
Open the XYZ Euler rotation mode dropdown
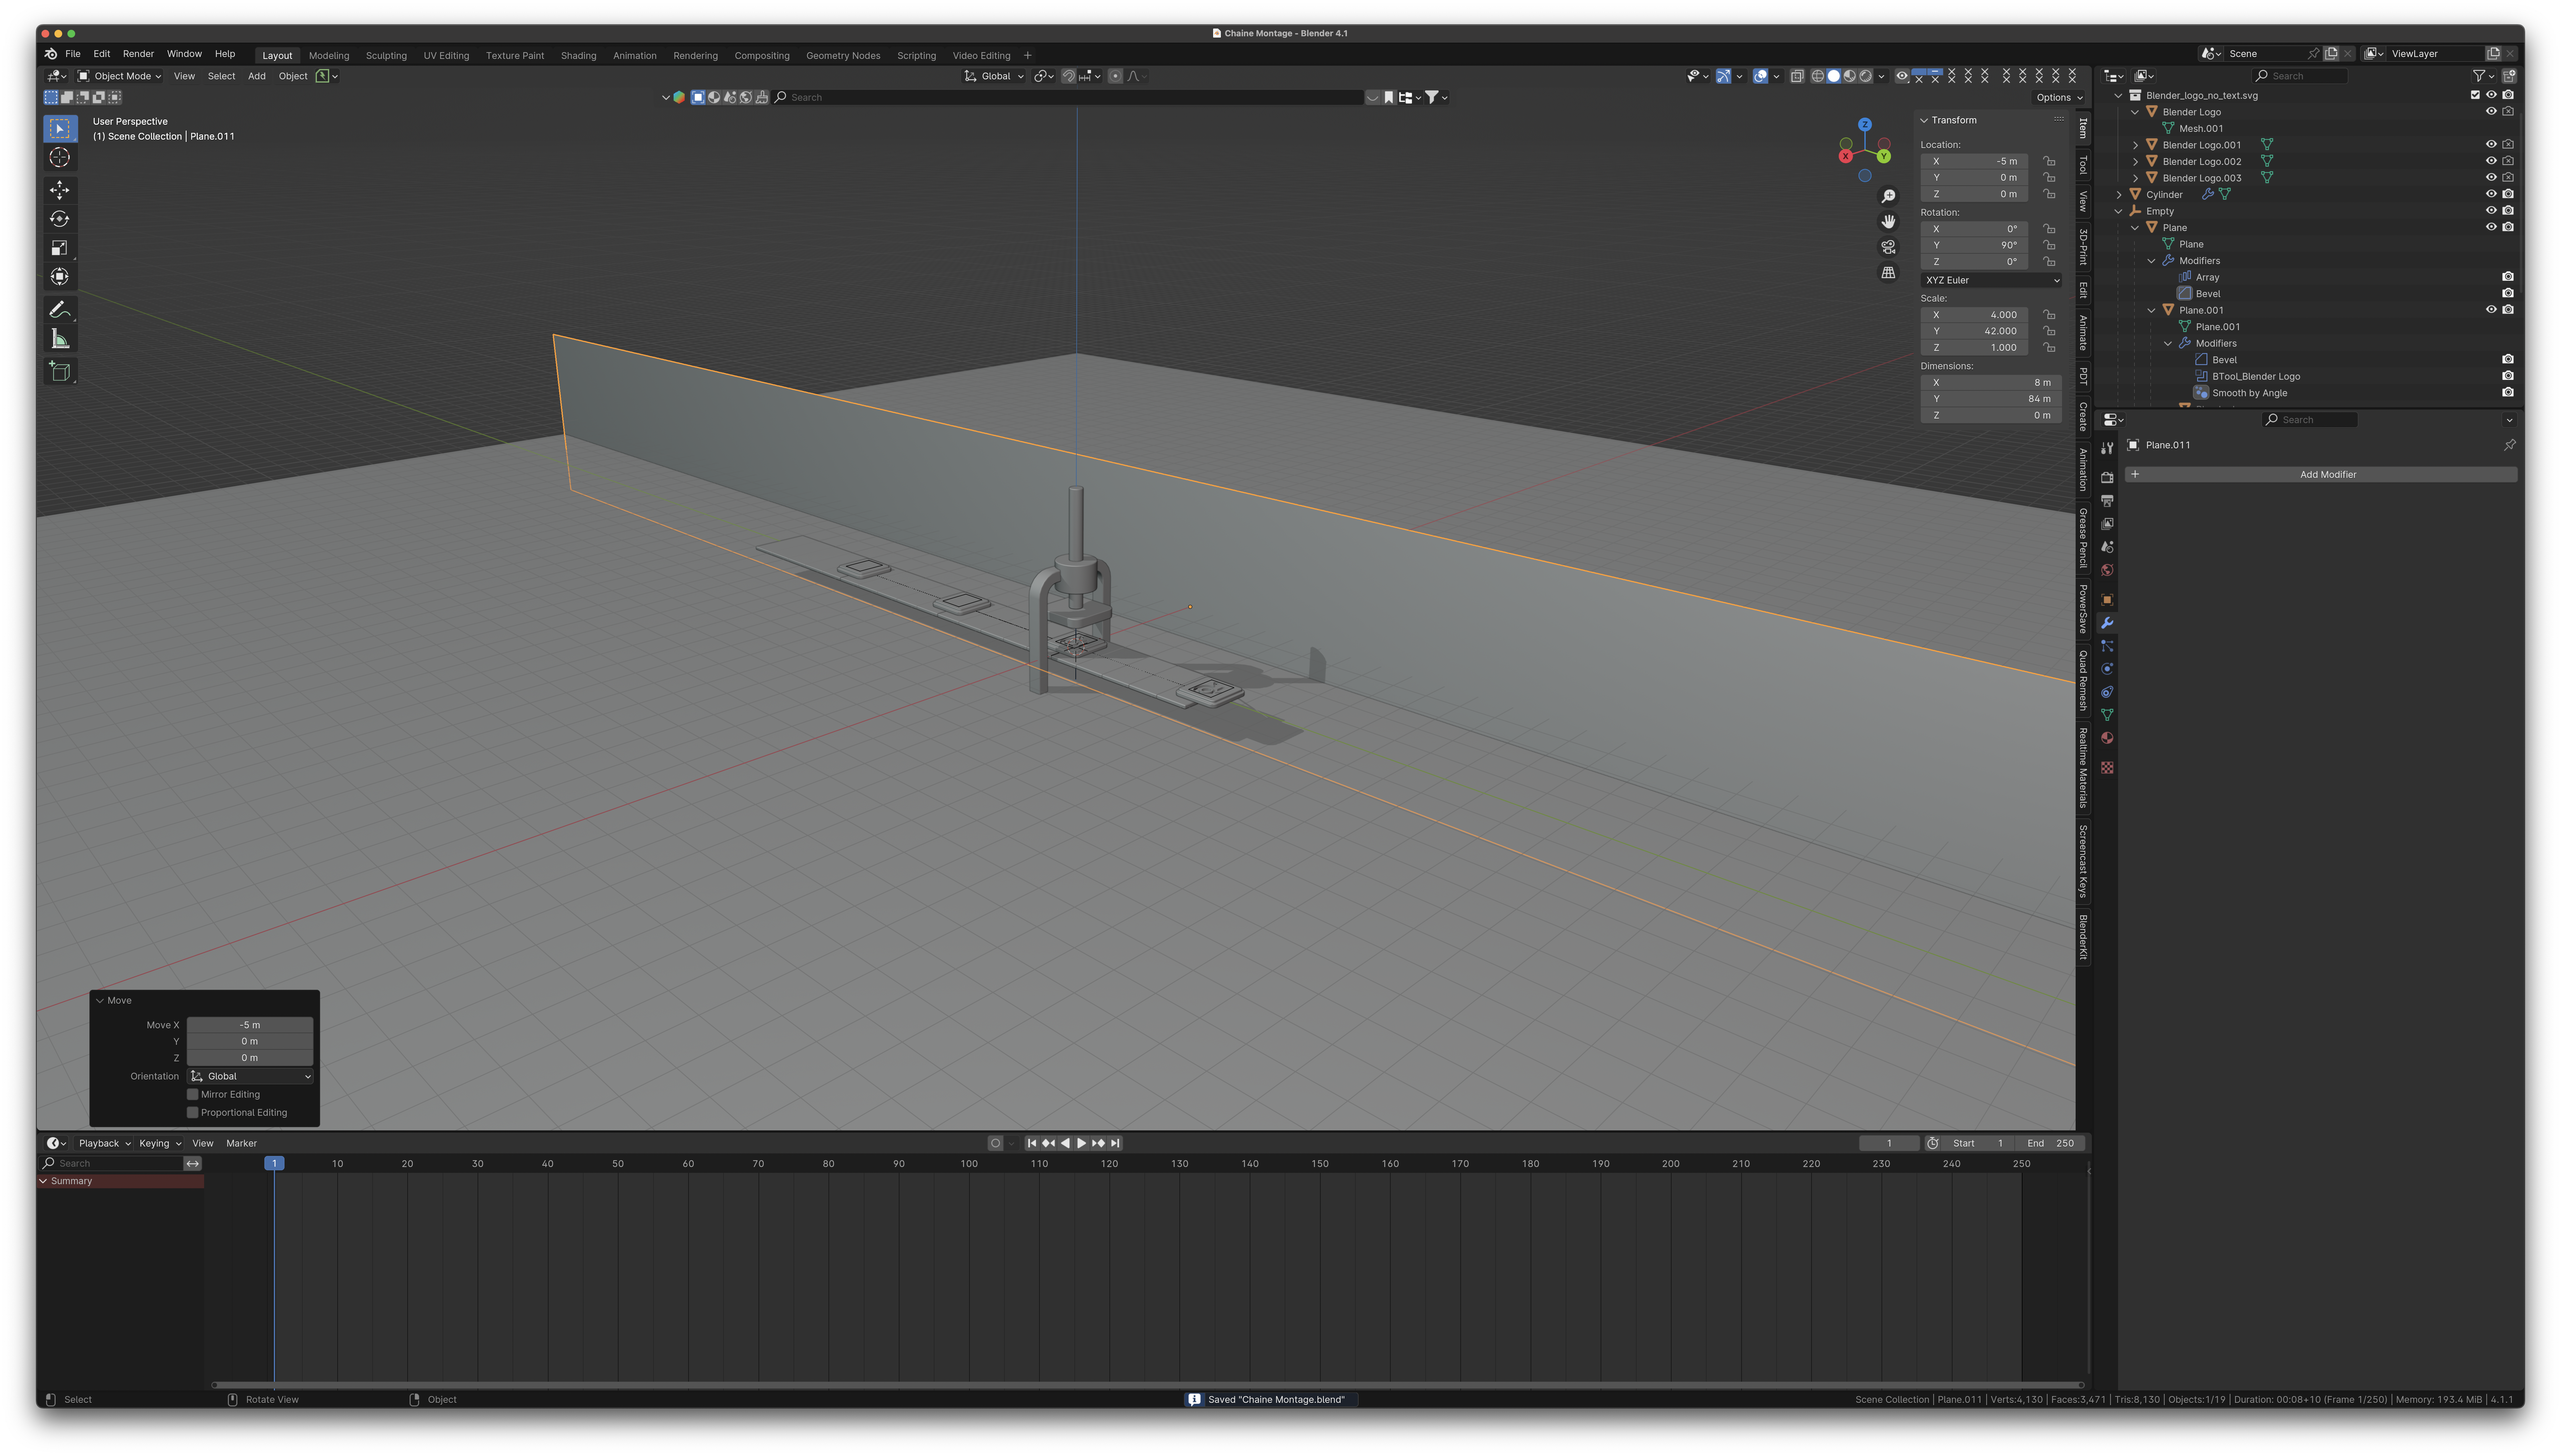click(1991, 280)
